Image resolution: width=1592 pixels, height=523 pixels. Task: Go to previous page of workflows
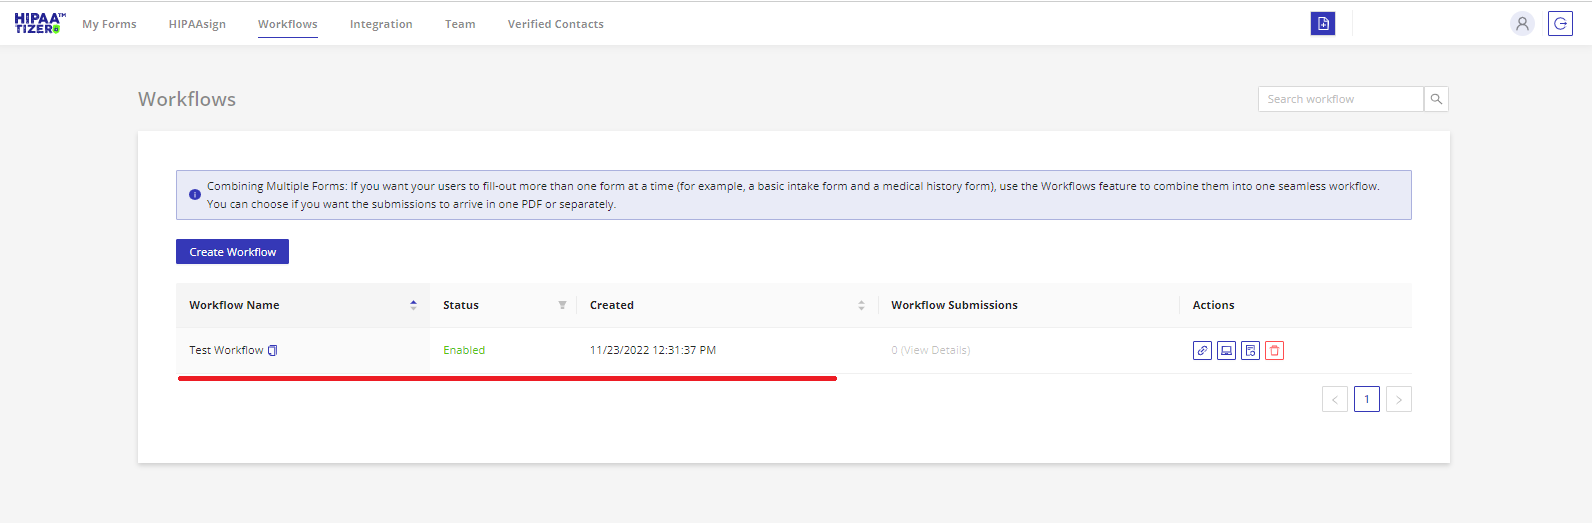click(x=1335, y=399)
